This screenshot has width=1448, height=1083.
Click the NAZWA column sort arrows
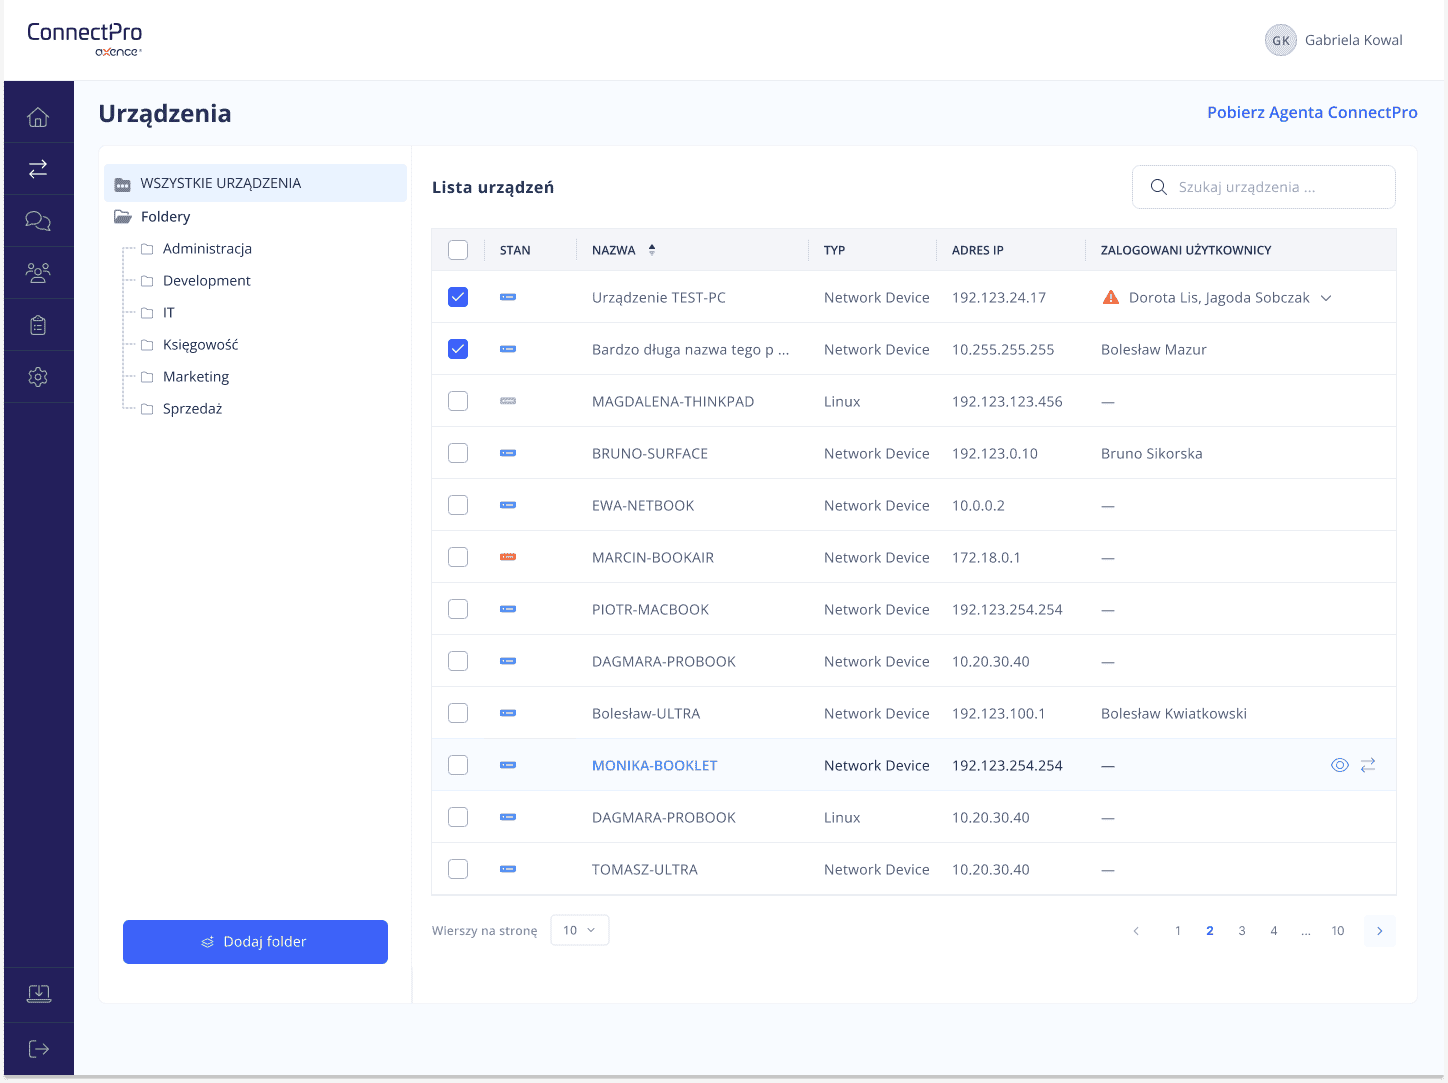[x=652, y=250]
